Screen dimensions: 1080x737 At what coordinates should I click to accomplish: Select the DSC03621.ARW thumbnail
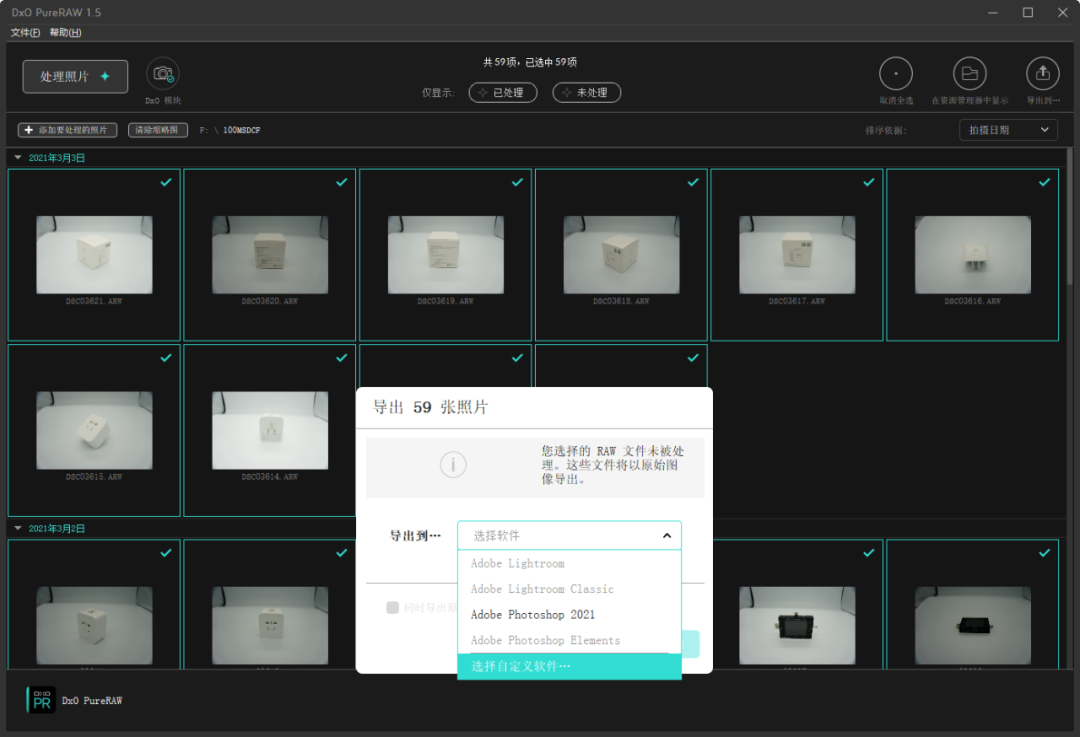[x=94, y=255]
